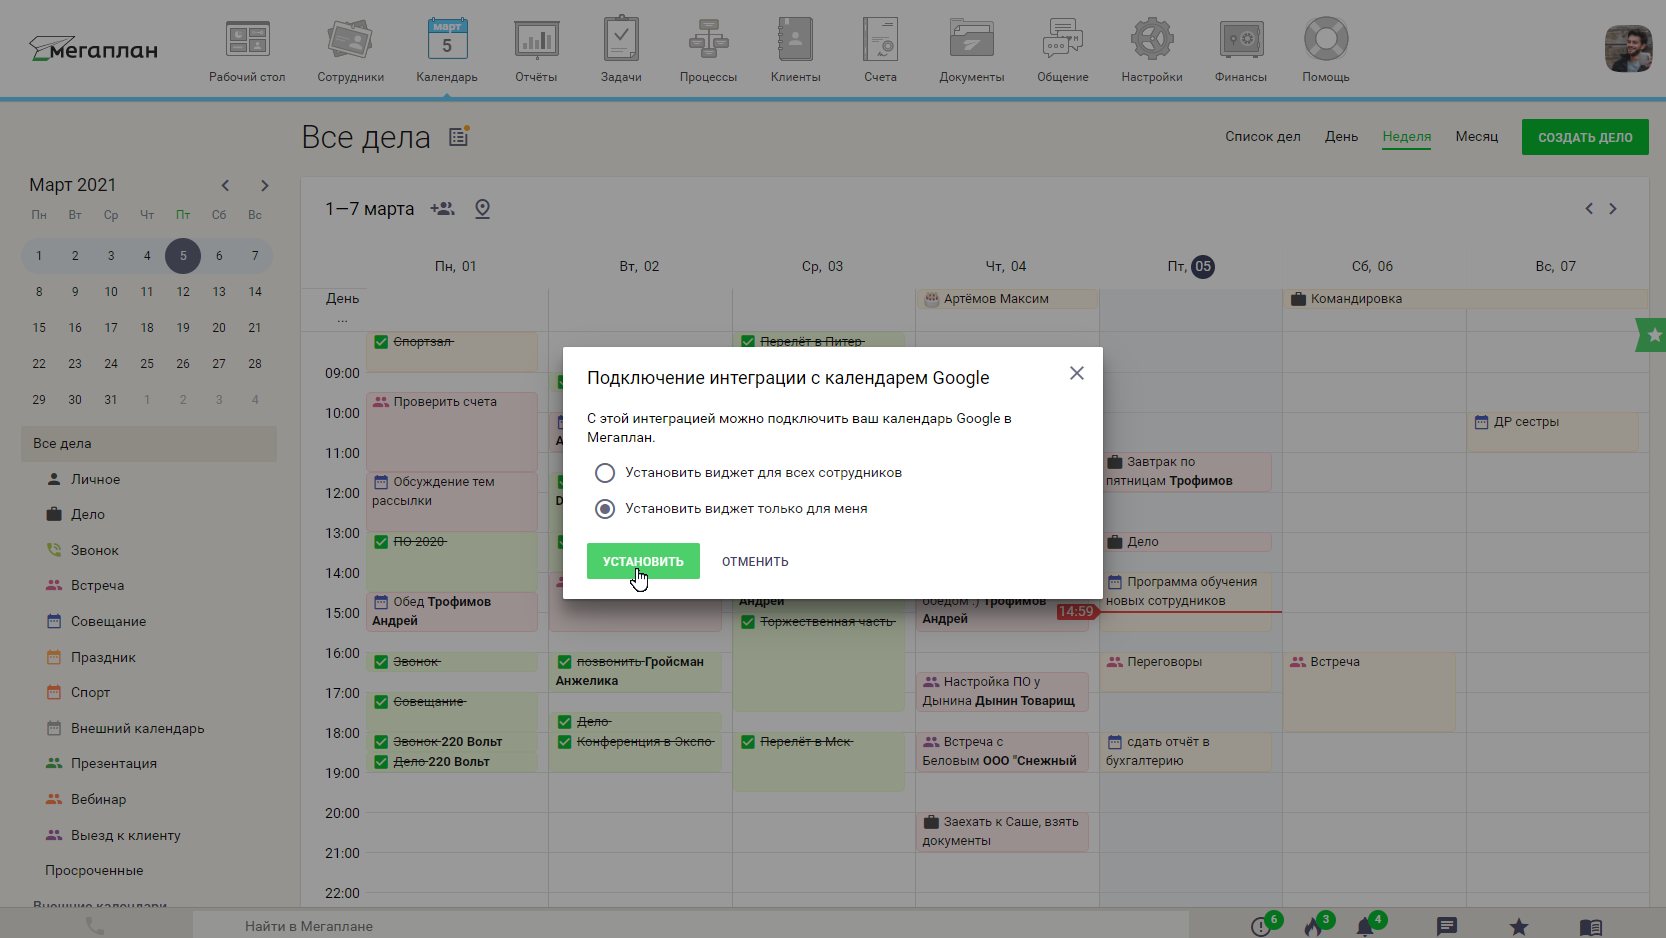Open Задачи section
1666x938 pixels.
(x=621, y=50)
